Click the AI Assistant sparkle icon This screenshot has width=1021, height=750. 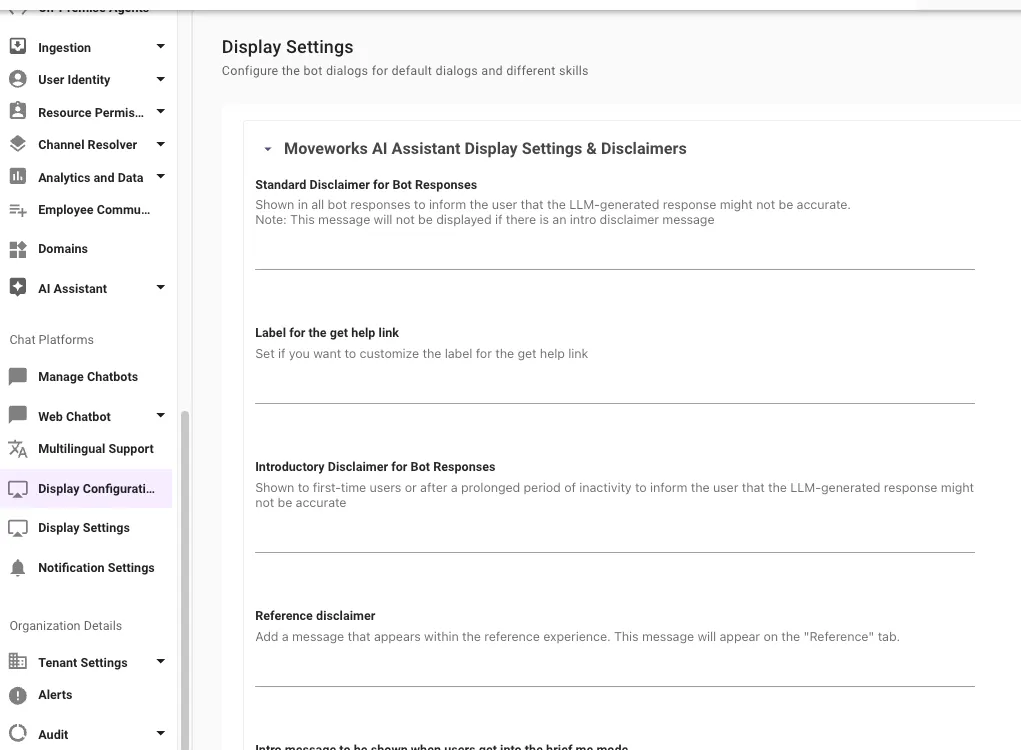click(x=18, y=287)
